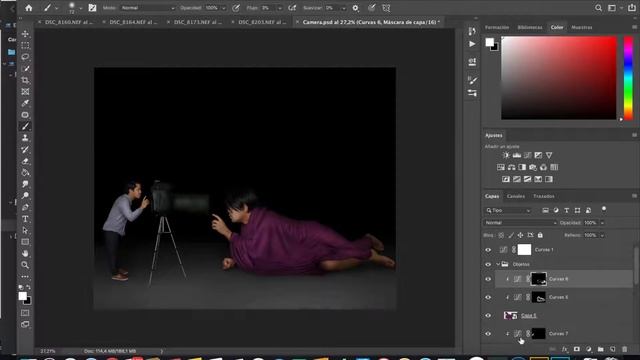Add a layer mask from Layers panel bottom
The width and height of the screenshot is (640, 360).
(x=576, y=349)
